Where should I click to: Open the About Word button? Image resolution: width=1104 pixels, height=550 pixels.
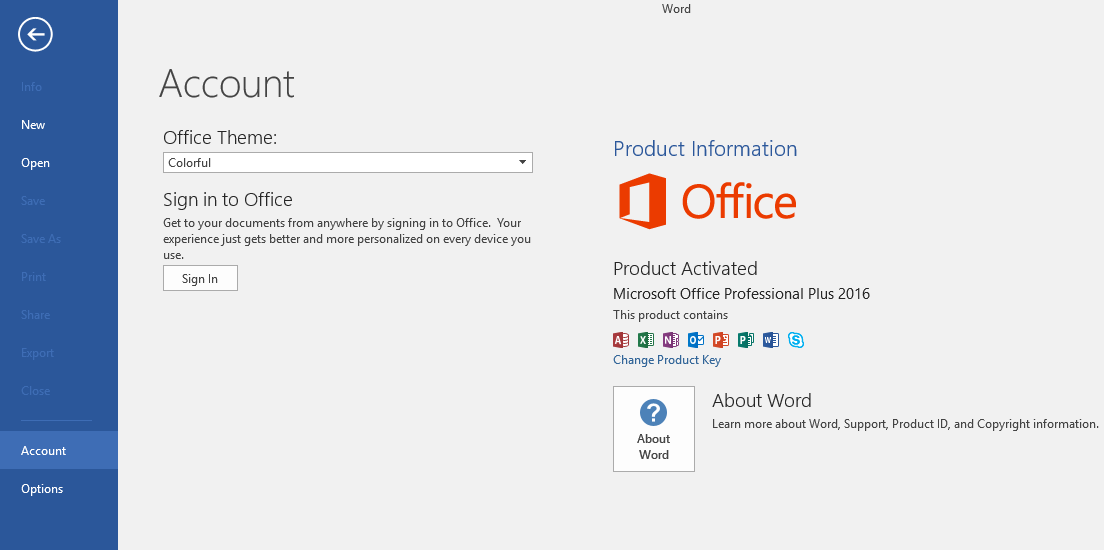(654, 429)
